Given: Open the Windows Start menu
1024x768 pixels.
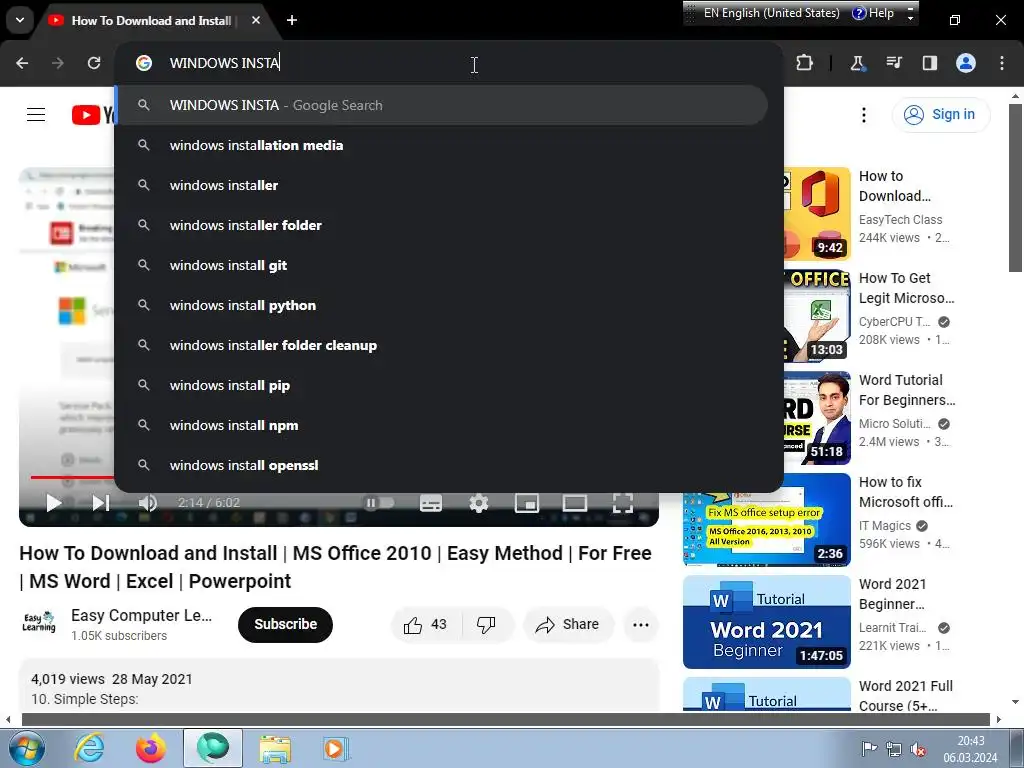Looking at the screenshot, I should point(25,748).
